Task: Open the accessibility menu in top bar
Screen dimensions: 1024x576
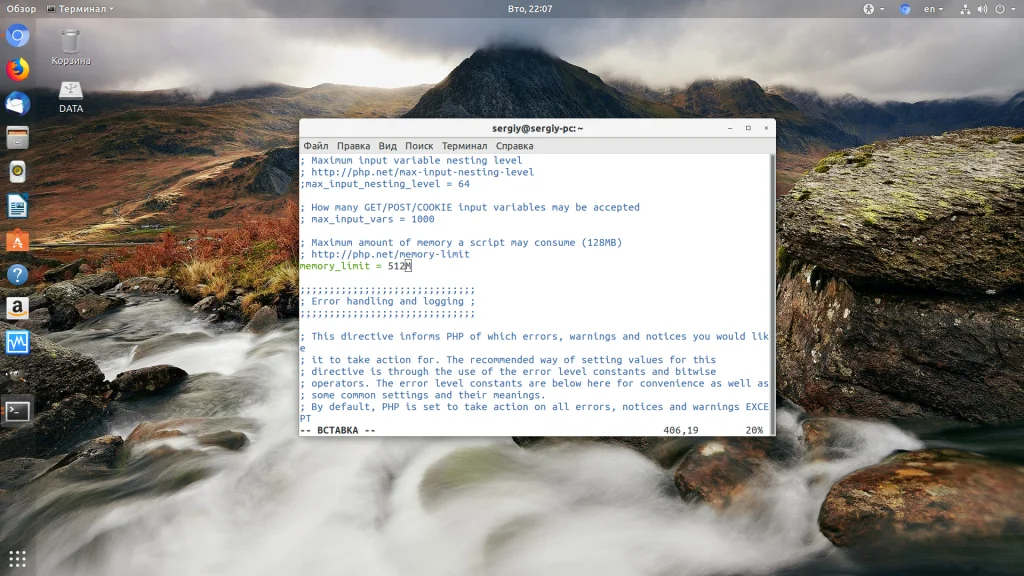Action: pos(873,9)
